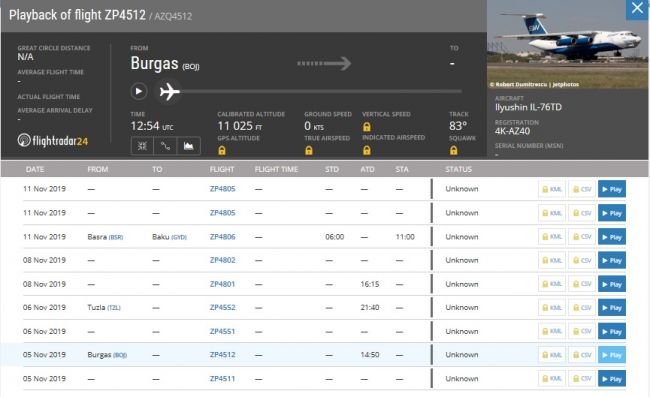Screen dimensions: 650x397
Task: Click the indicated airspeed lock icon
Action: click(366, 150)
